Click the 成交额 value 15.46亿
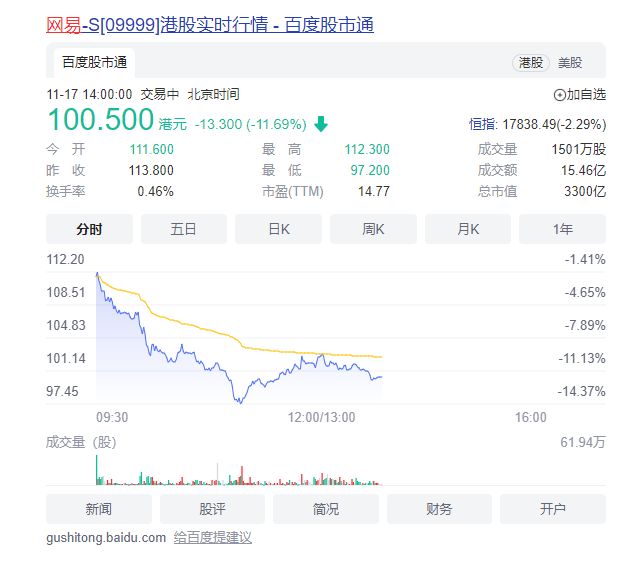This screenshot has width=636, height=562. 584,170
